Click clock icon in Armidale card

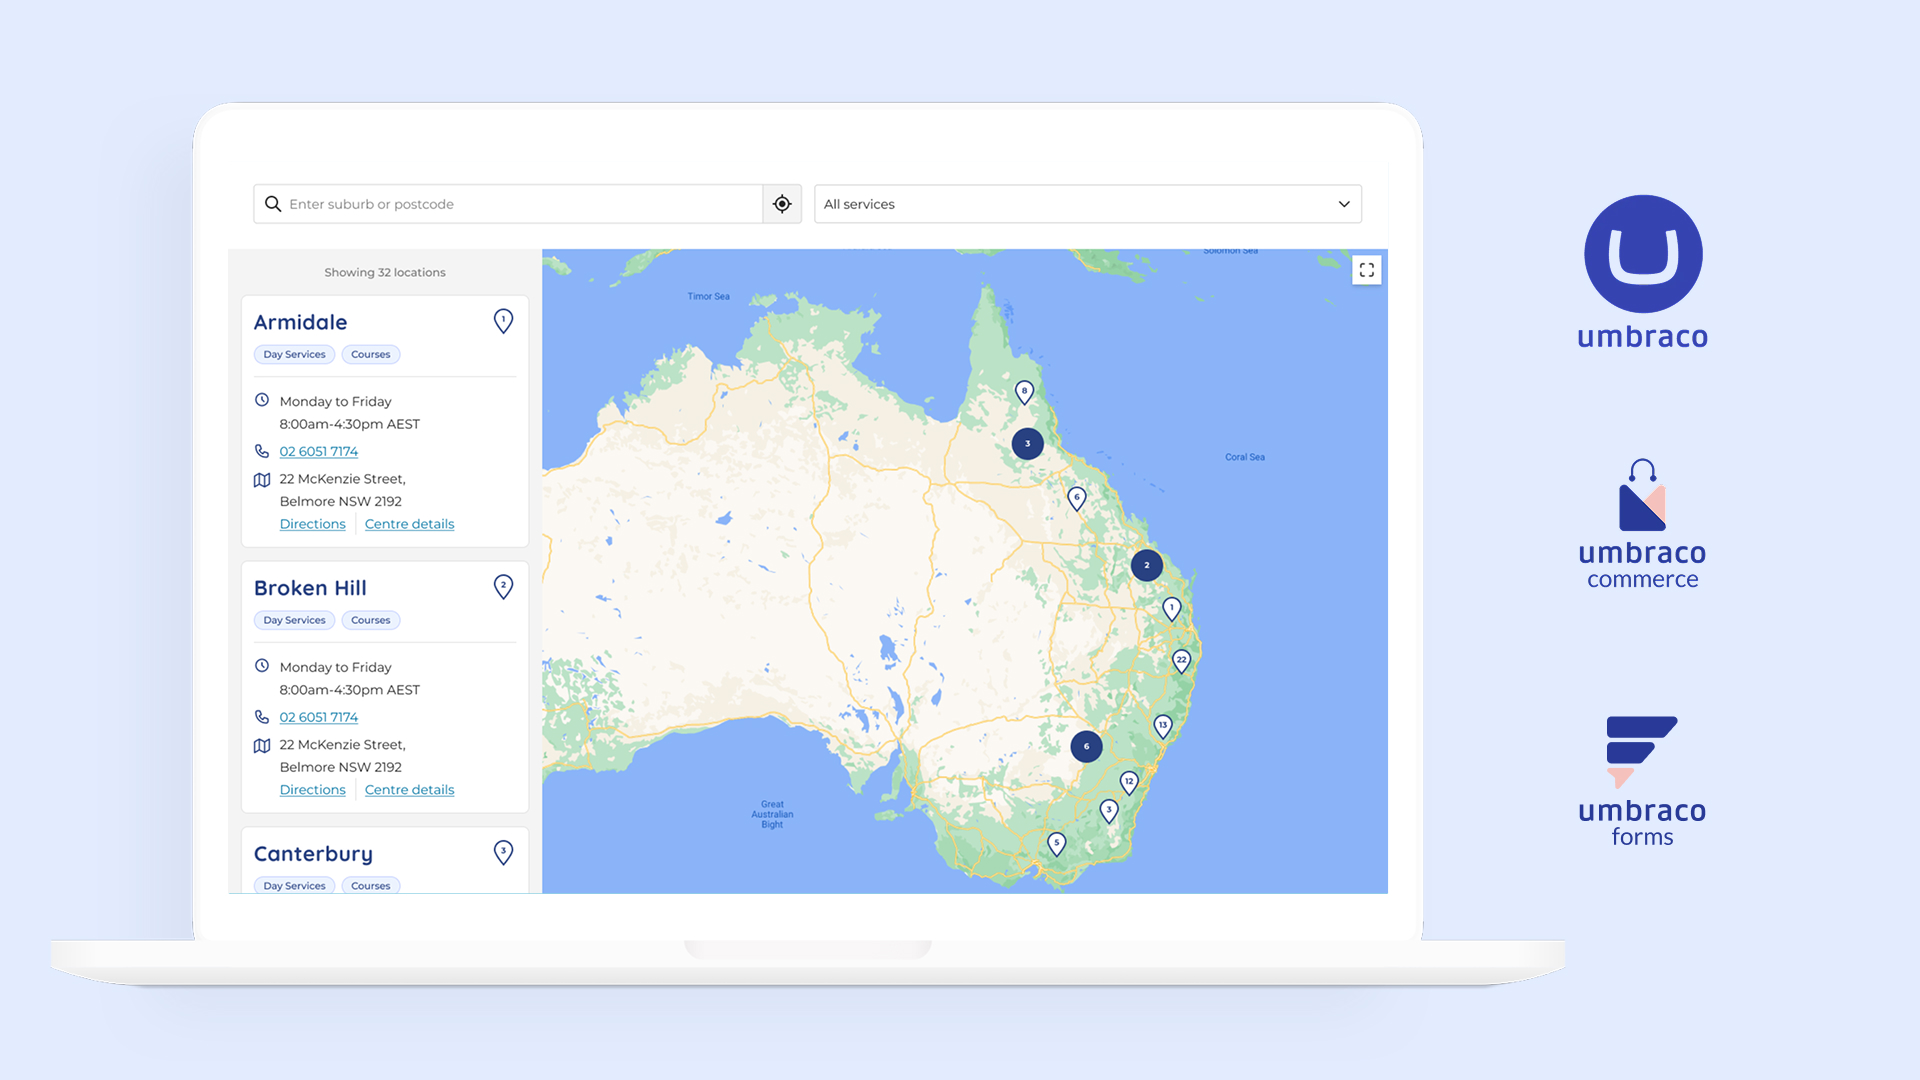pyautogui.click(x=262, y=400)
